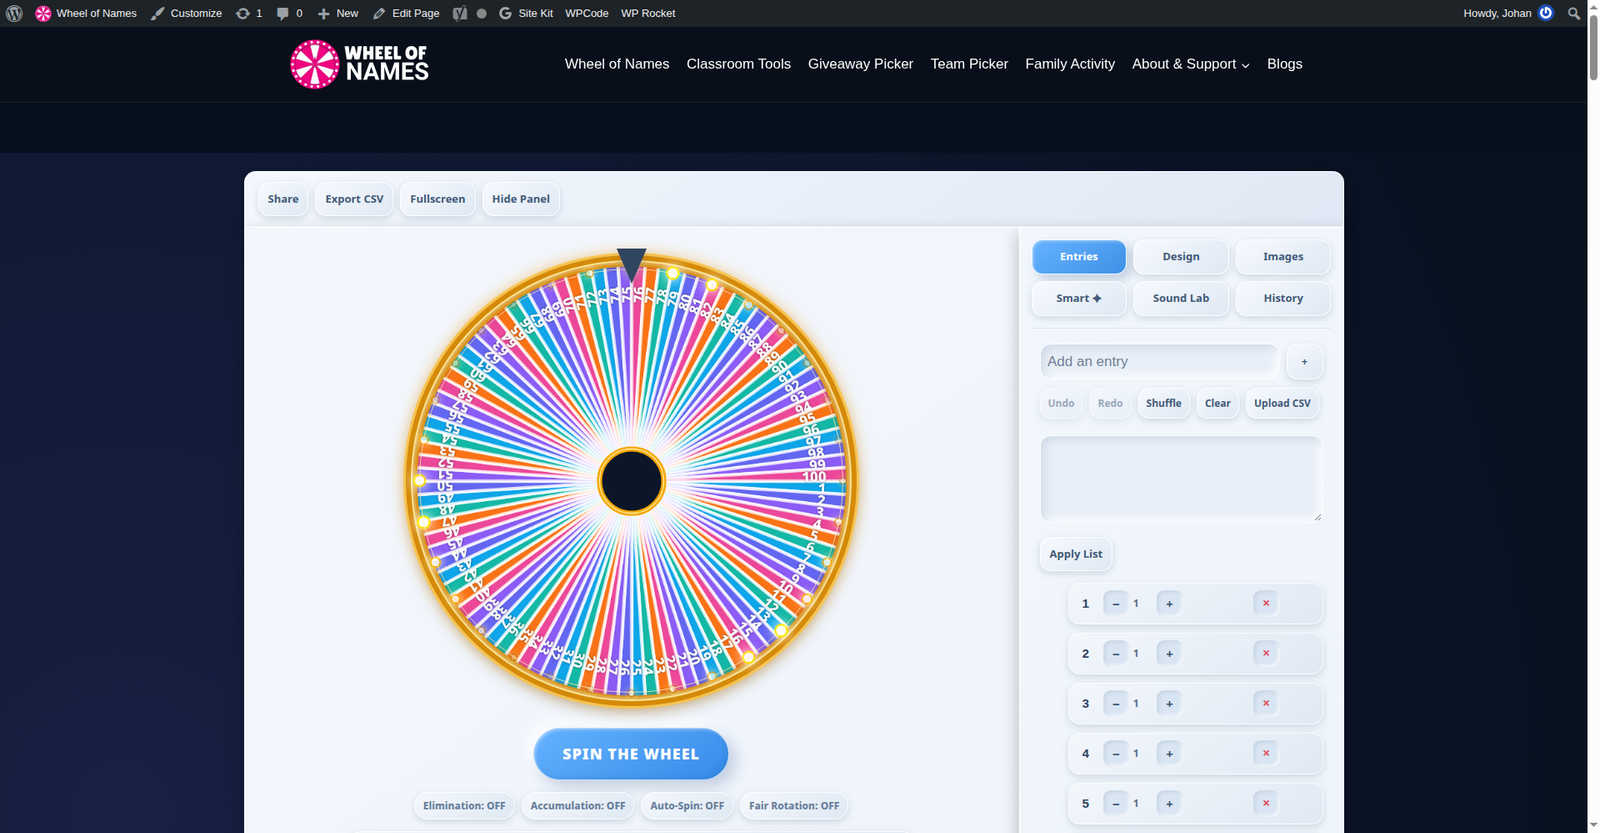This screenshot has height=833, width=1600.
Task: Decrease weight of entry 1
Action: 1116,603
